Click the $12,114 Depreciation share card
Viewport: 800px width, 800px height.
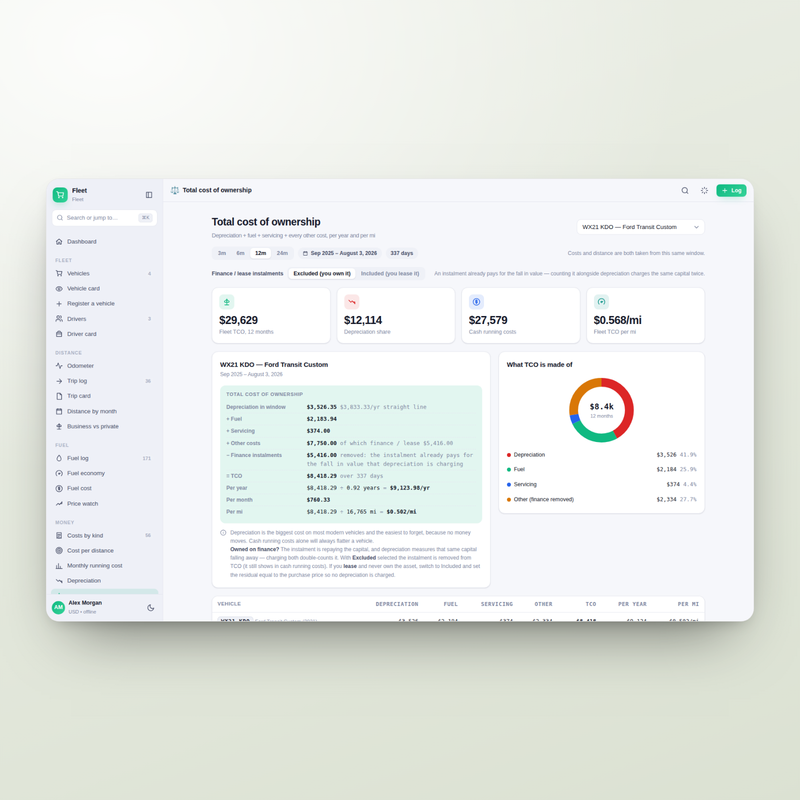(x=396, y=315)
